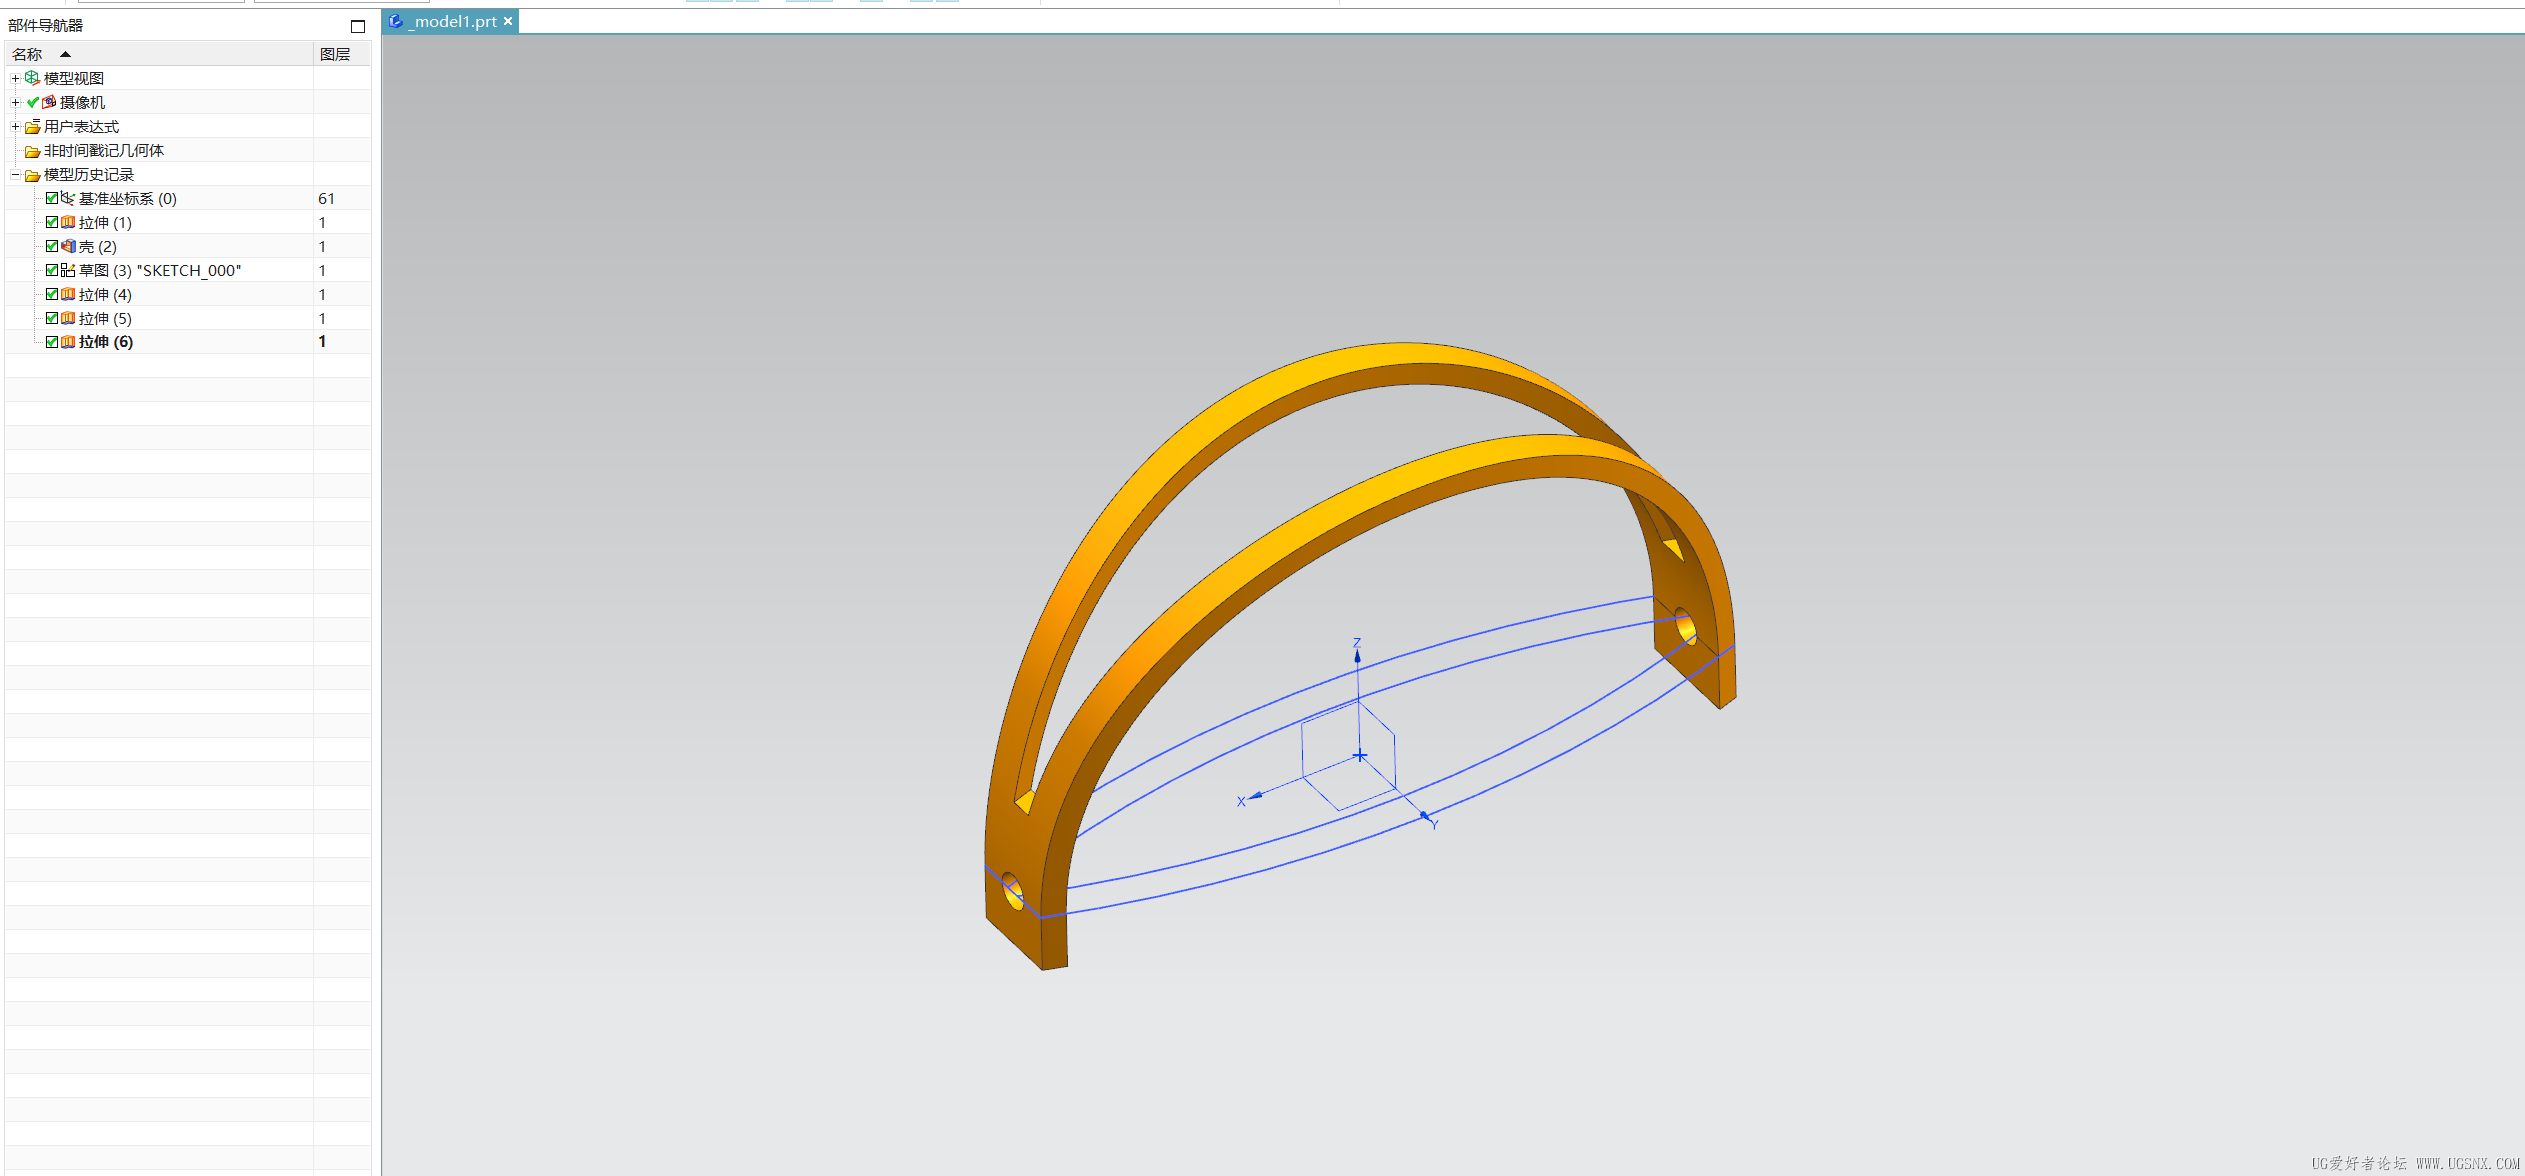Click the 摄像机 camera icon

49,102
